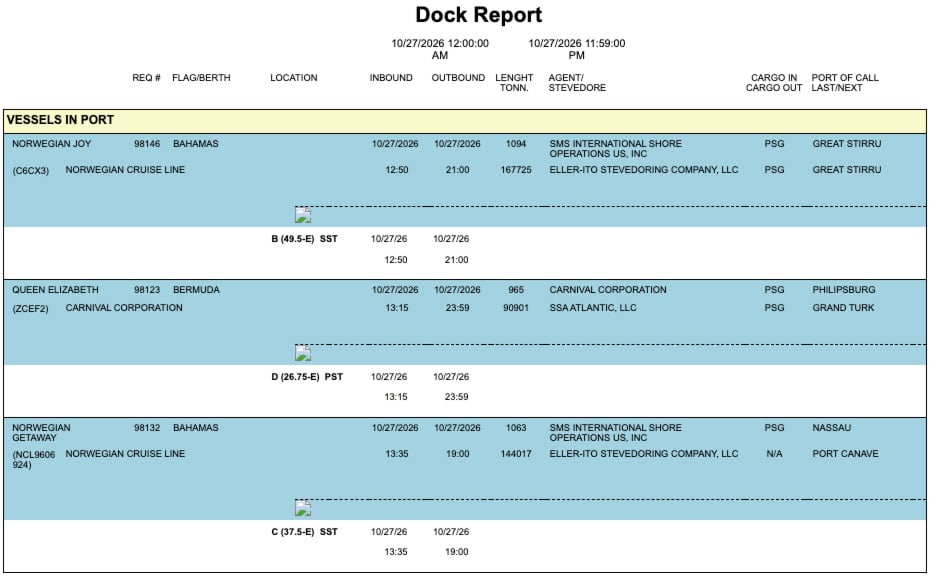Click the broken image icon under Norwegian Getaway
The height and width of the screenshot is (577, 930).
click(x=303, y=508)
